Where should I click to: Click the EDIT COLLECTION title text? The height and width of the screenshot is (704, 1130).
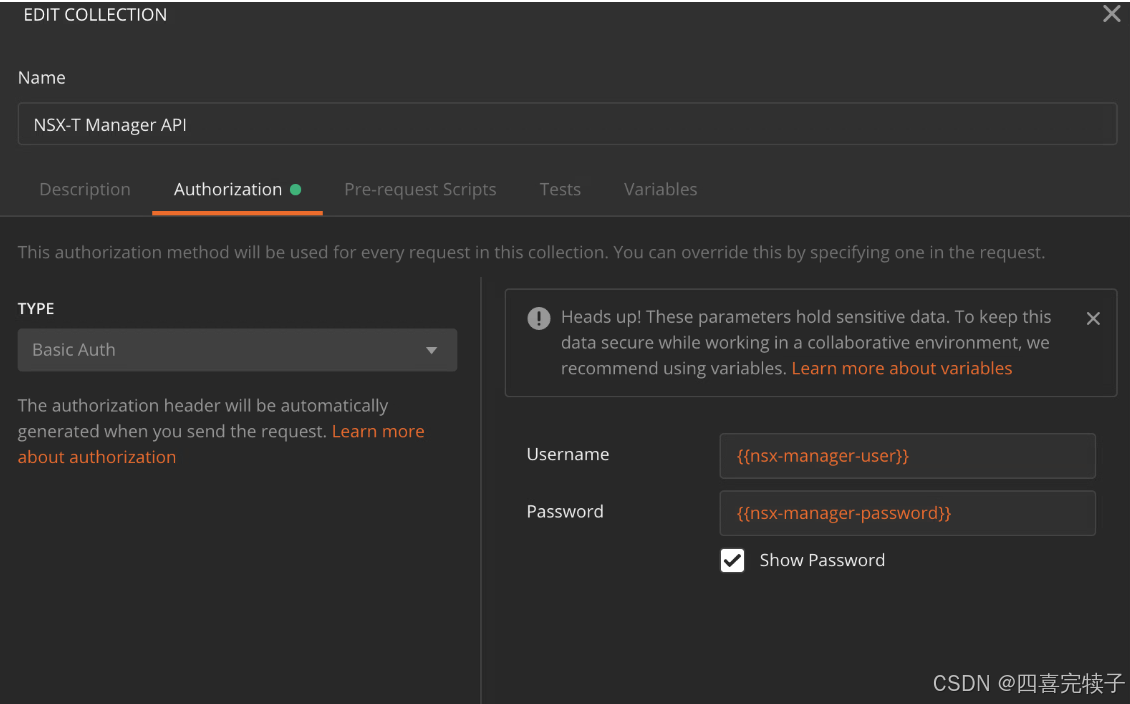click(95, 14)
